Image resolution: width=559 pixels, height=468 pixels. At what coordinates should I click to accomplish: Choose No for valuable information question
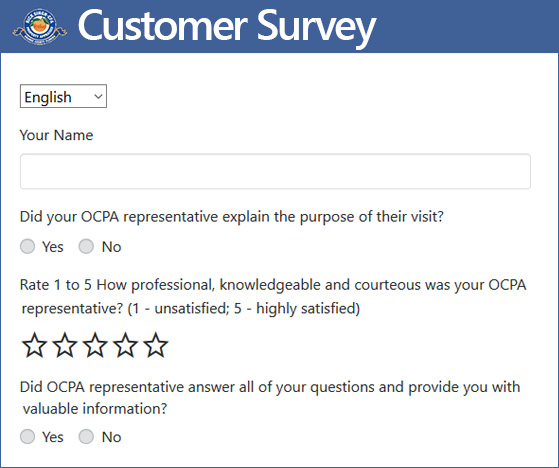coord(86,437)
